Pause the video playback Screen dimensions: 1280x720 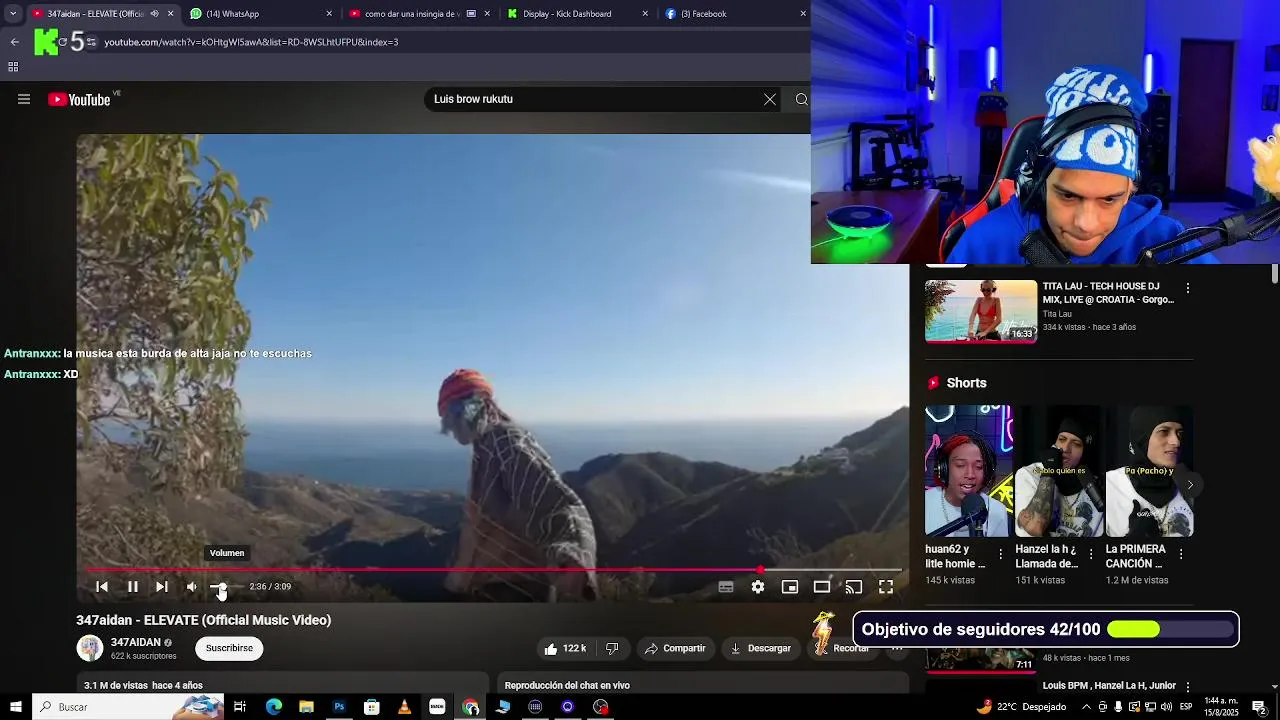click(x=132, y=587)
